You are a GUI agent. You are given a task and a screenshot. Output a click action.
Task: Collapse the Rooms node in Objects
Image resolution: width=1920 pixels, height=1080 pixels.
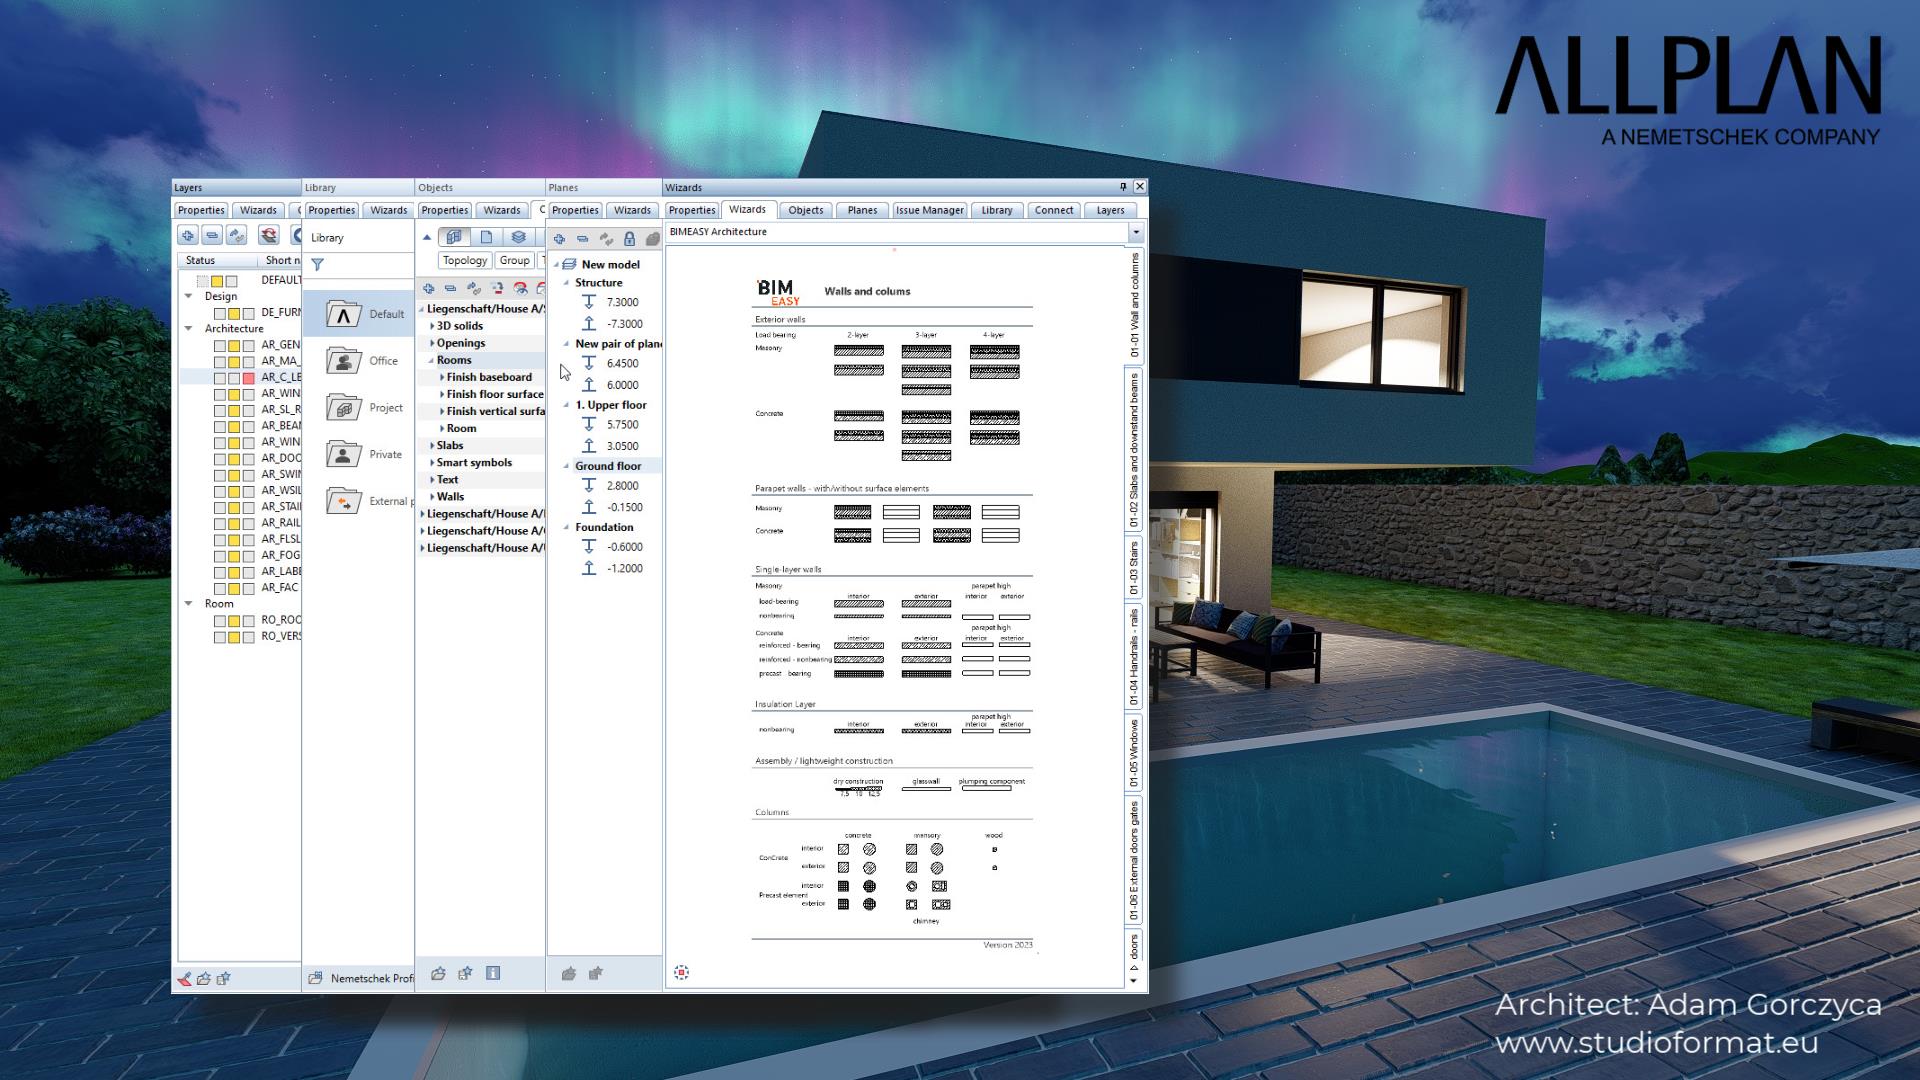432,360
